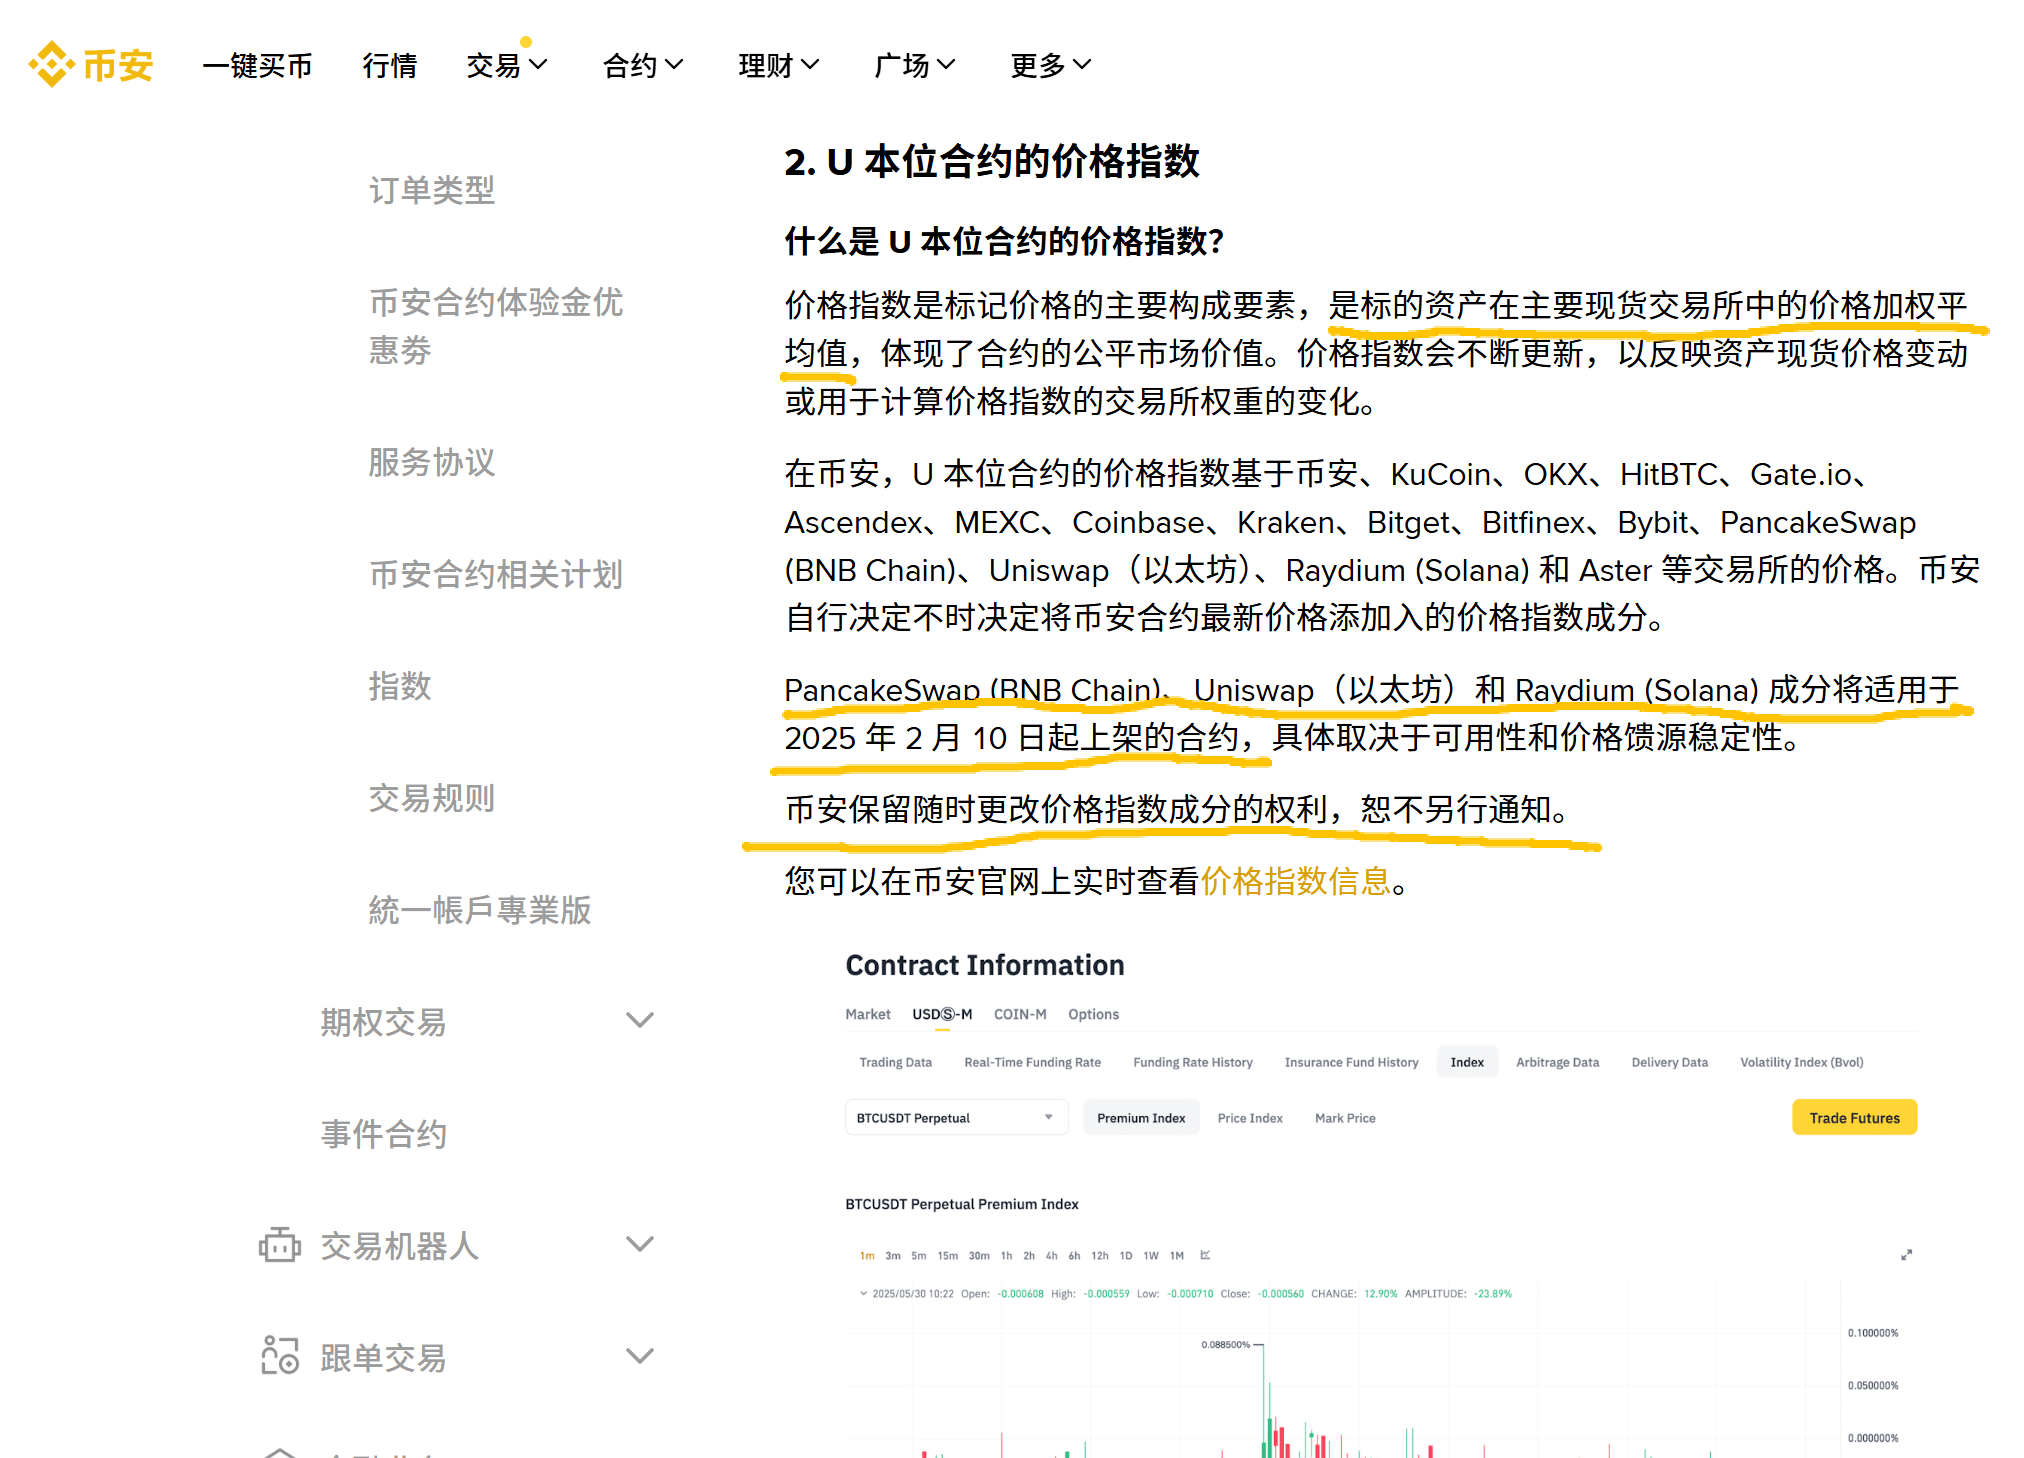Open the 订单类型 sidebar item
This screenshot has width=2024, height=1458.
(x=431, y=190)
